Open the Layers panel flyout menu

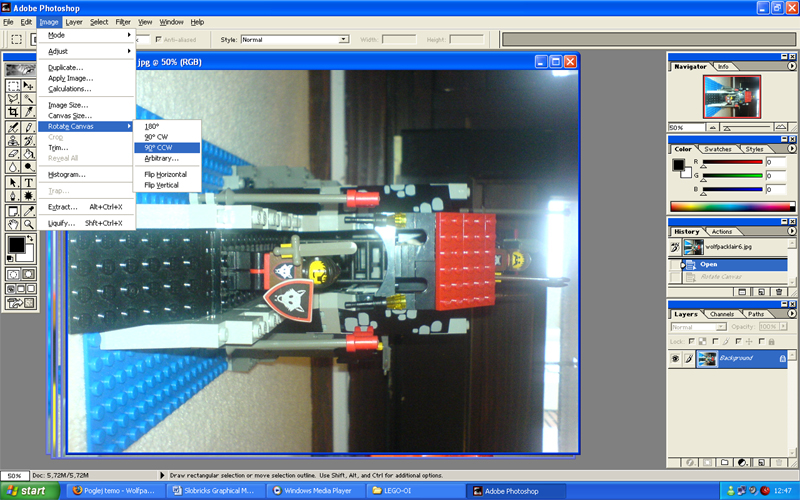791,314
